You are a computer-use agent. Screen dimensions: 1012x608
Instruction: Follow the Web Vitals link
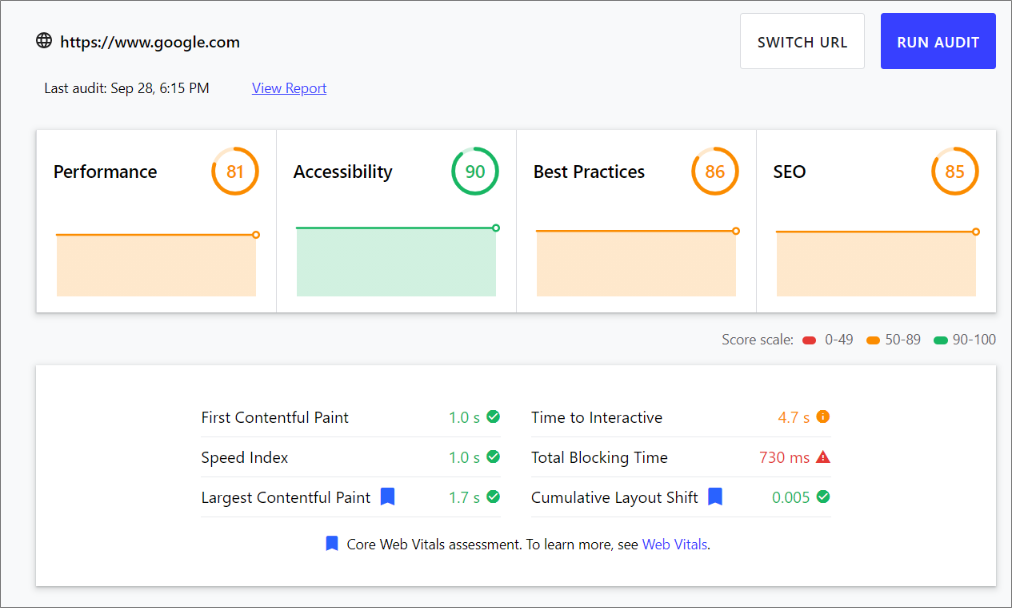[674, 545]
